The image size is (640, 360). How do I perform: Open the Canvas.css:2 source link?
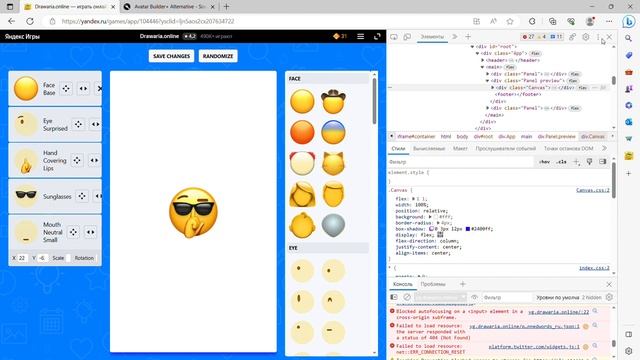(593, 190)
